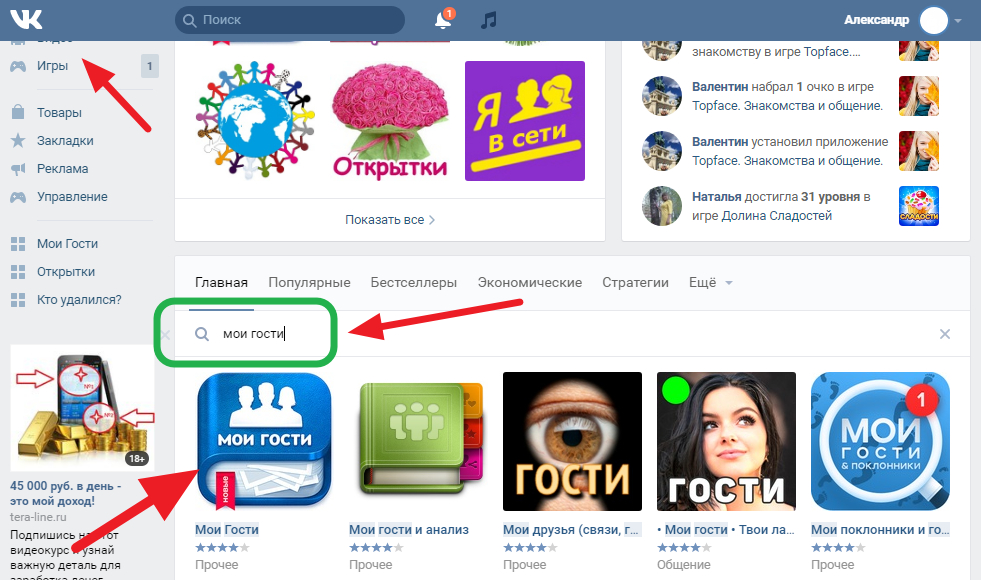Click Показать все link
The image size is (981, 580).
(390, 220)
